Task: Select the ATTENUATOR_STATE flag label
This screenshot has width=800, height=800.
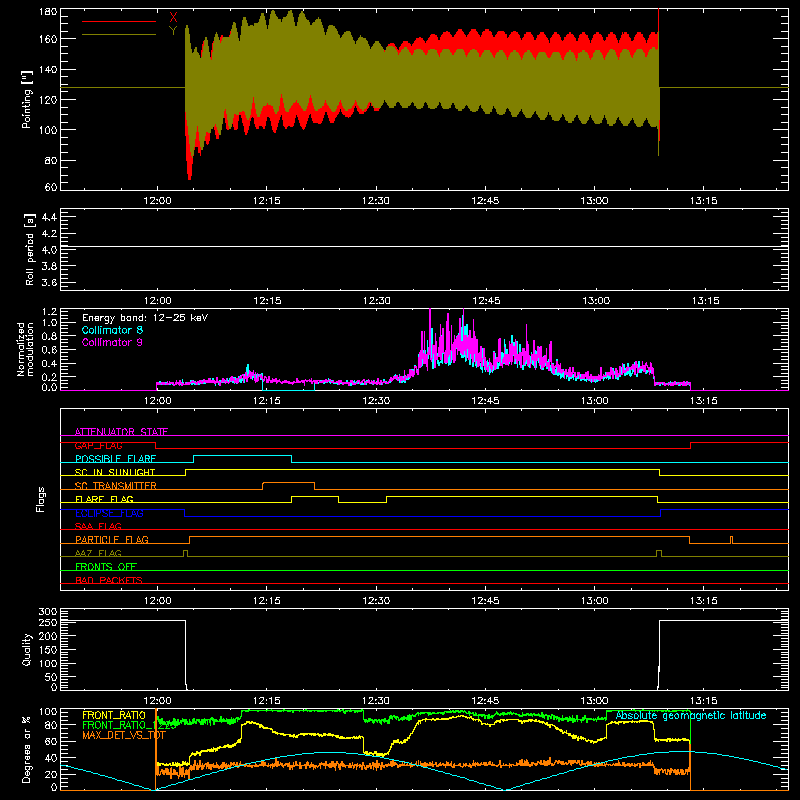Action: coord(121,432)
